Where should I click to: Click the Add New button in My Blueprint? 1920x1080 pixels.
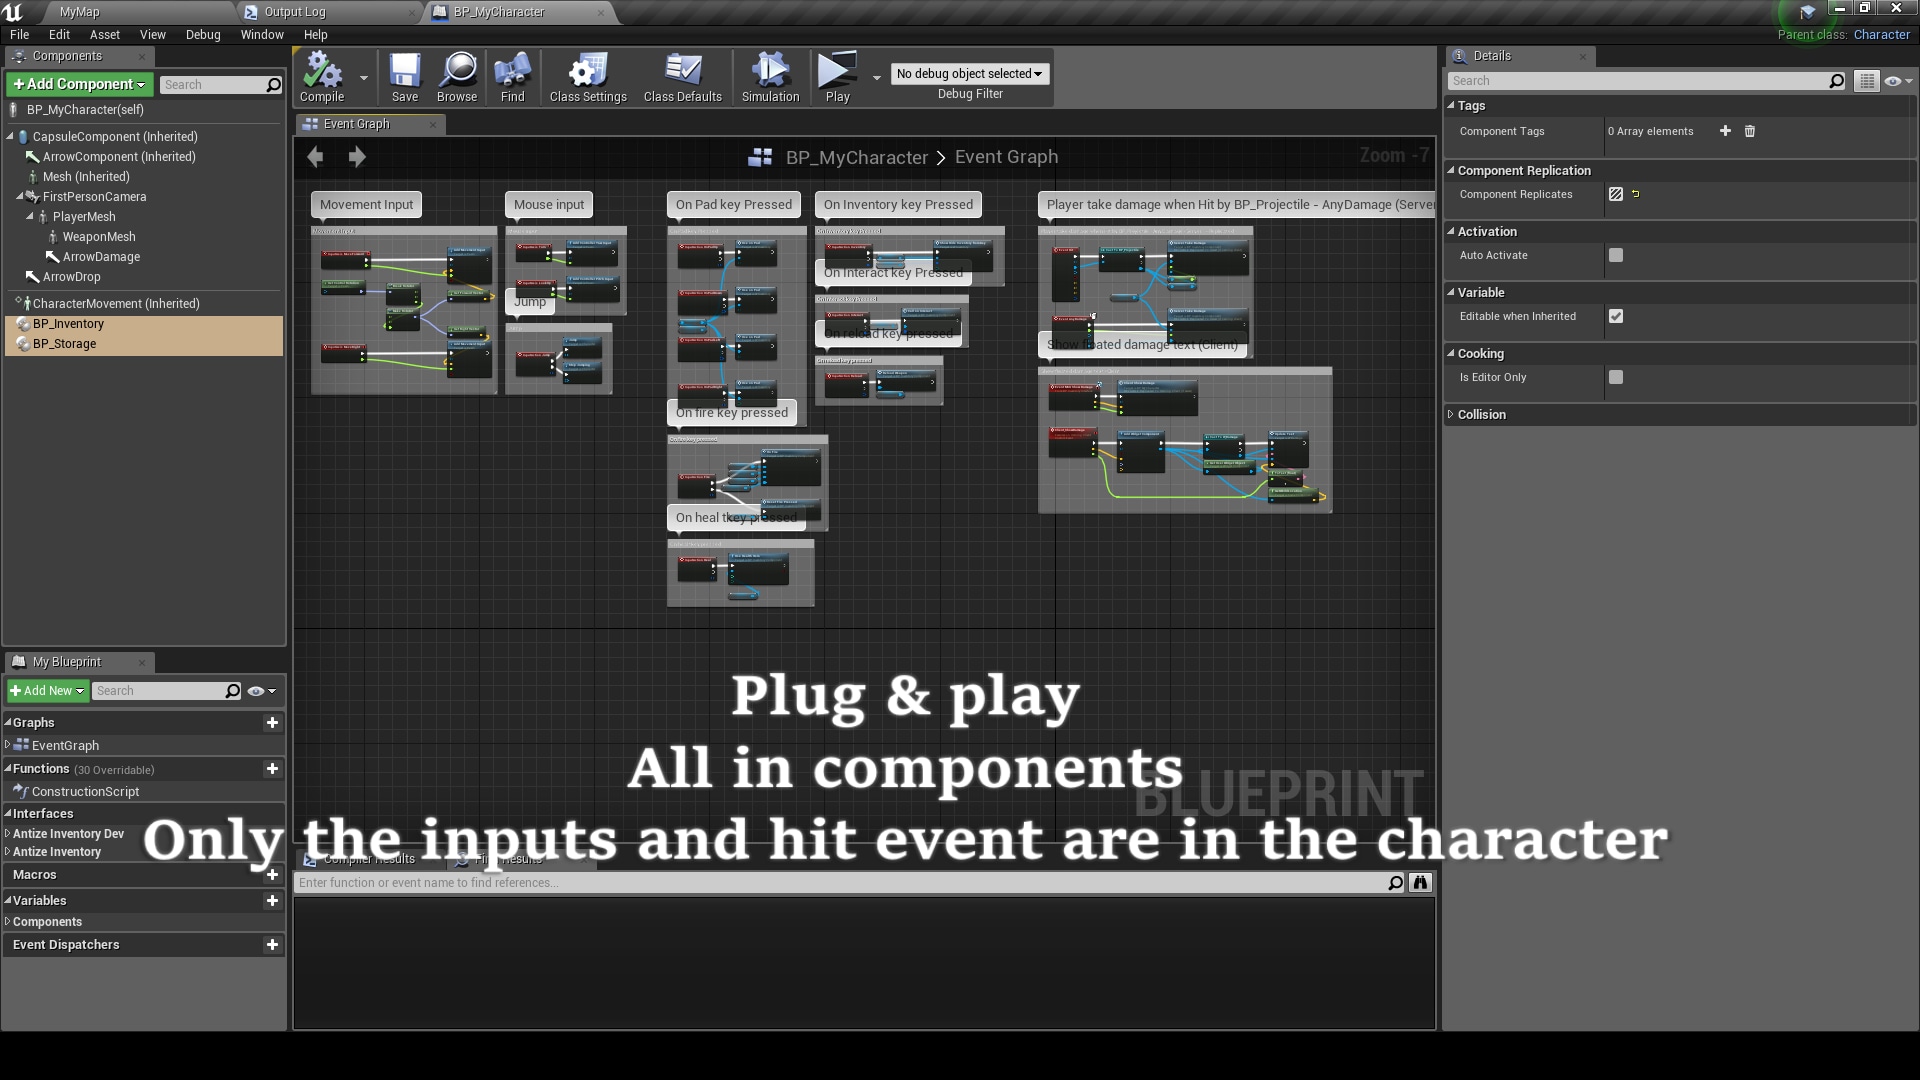pos(46,690)
